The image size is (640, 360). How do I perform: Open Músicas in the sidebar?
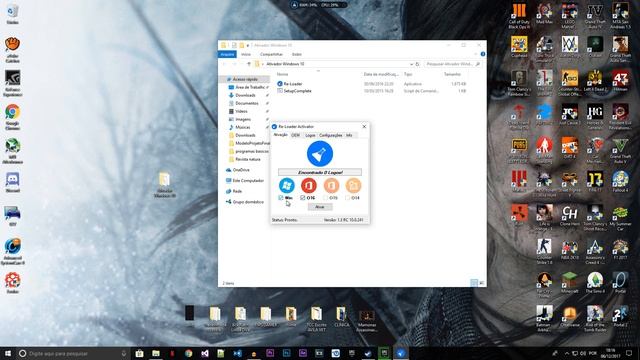(x=242, y=127)
